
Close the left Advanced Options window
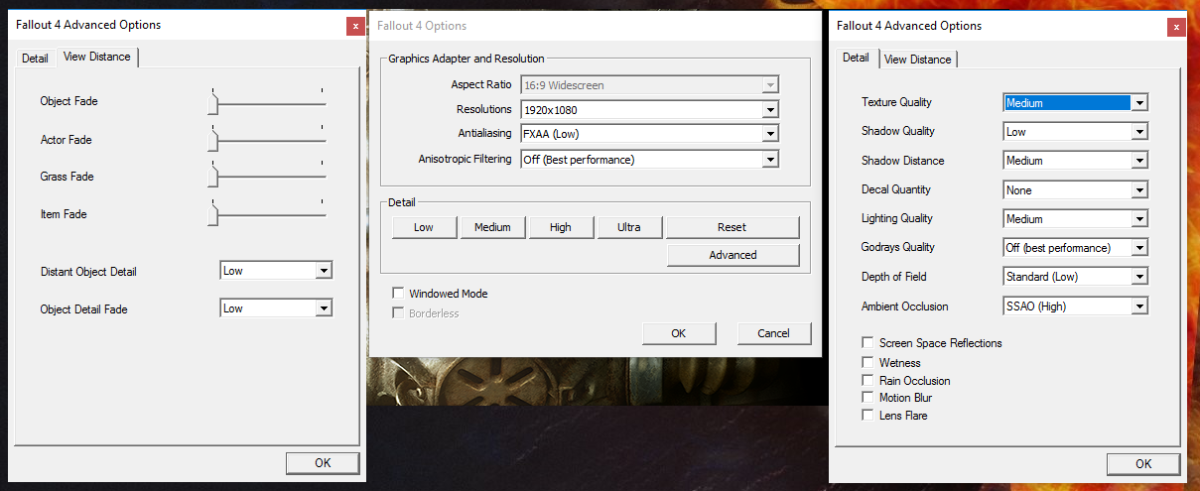[355, 27]
